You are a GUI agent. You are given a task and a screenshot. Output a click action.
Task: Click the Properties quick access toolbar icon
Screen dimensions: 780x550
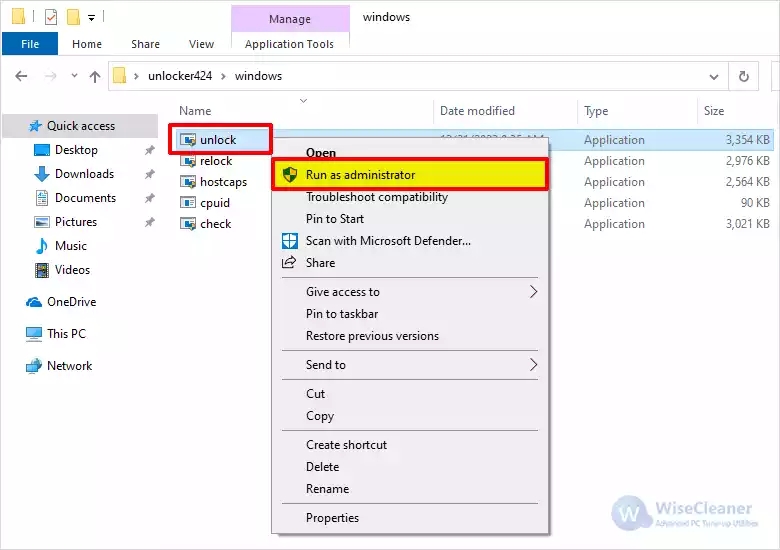point(51,17)
